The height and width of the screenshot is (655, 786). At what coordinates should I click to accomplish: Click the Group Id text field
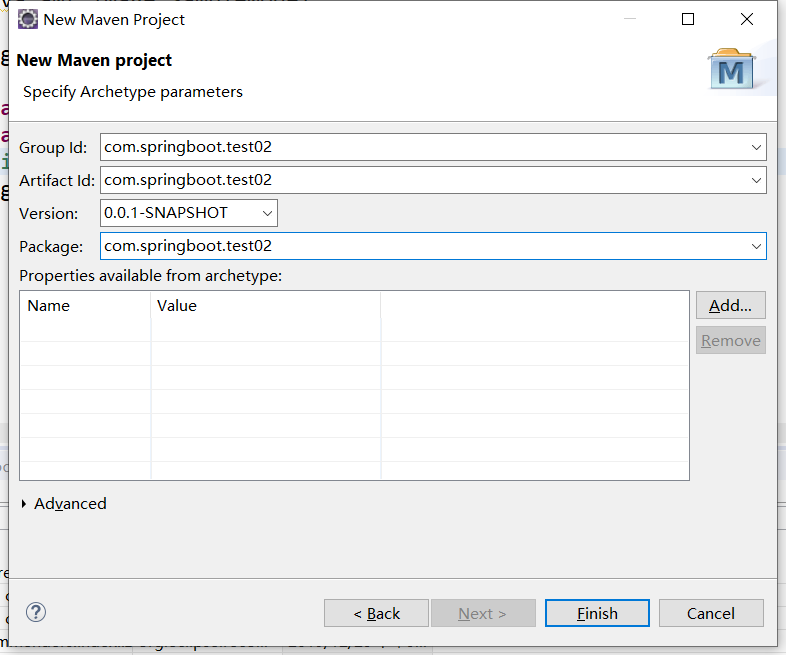pyautogui.click(x=433, y=147)
